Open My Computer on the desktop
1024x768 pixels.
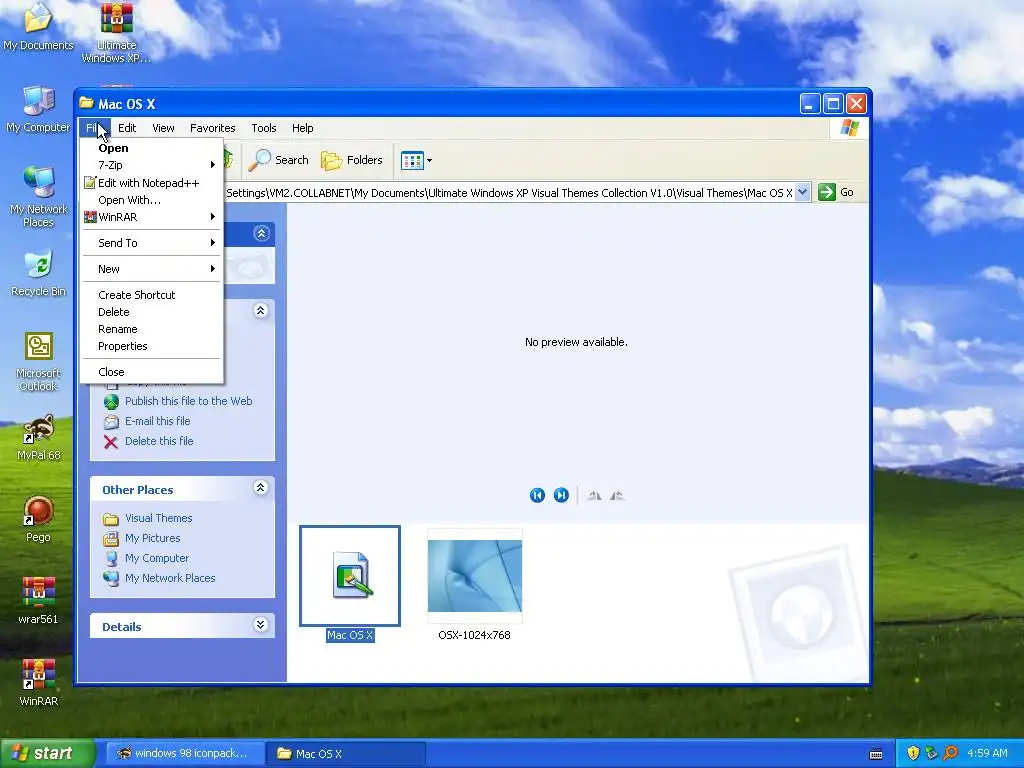click(38, 109)
